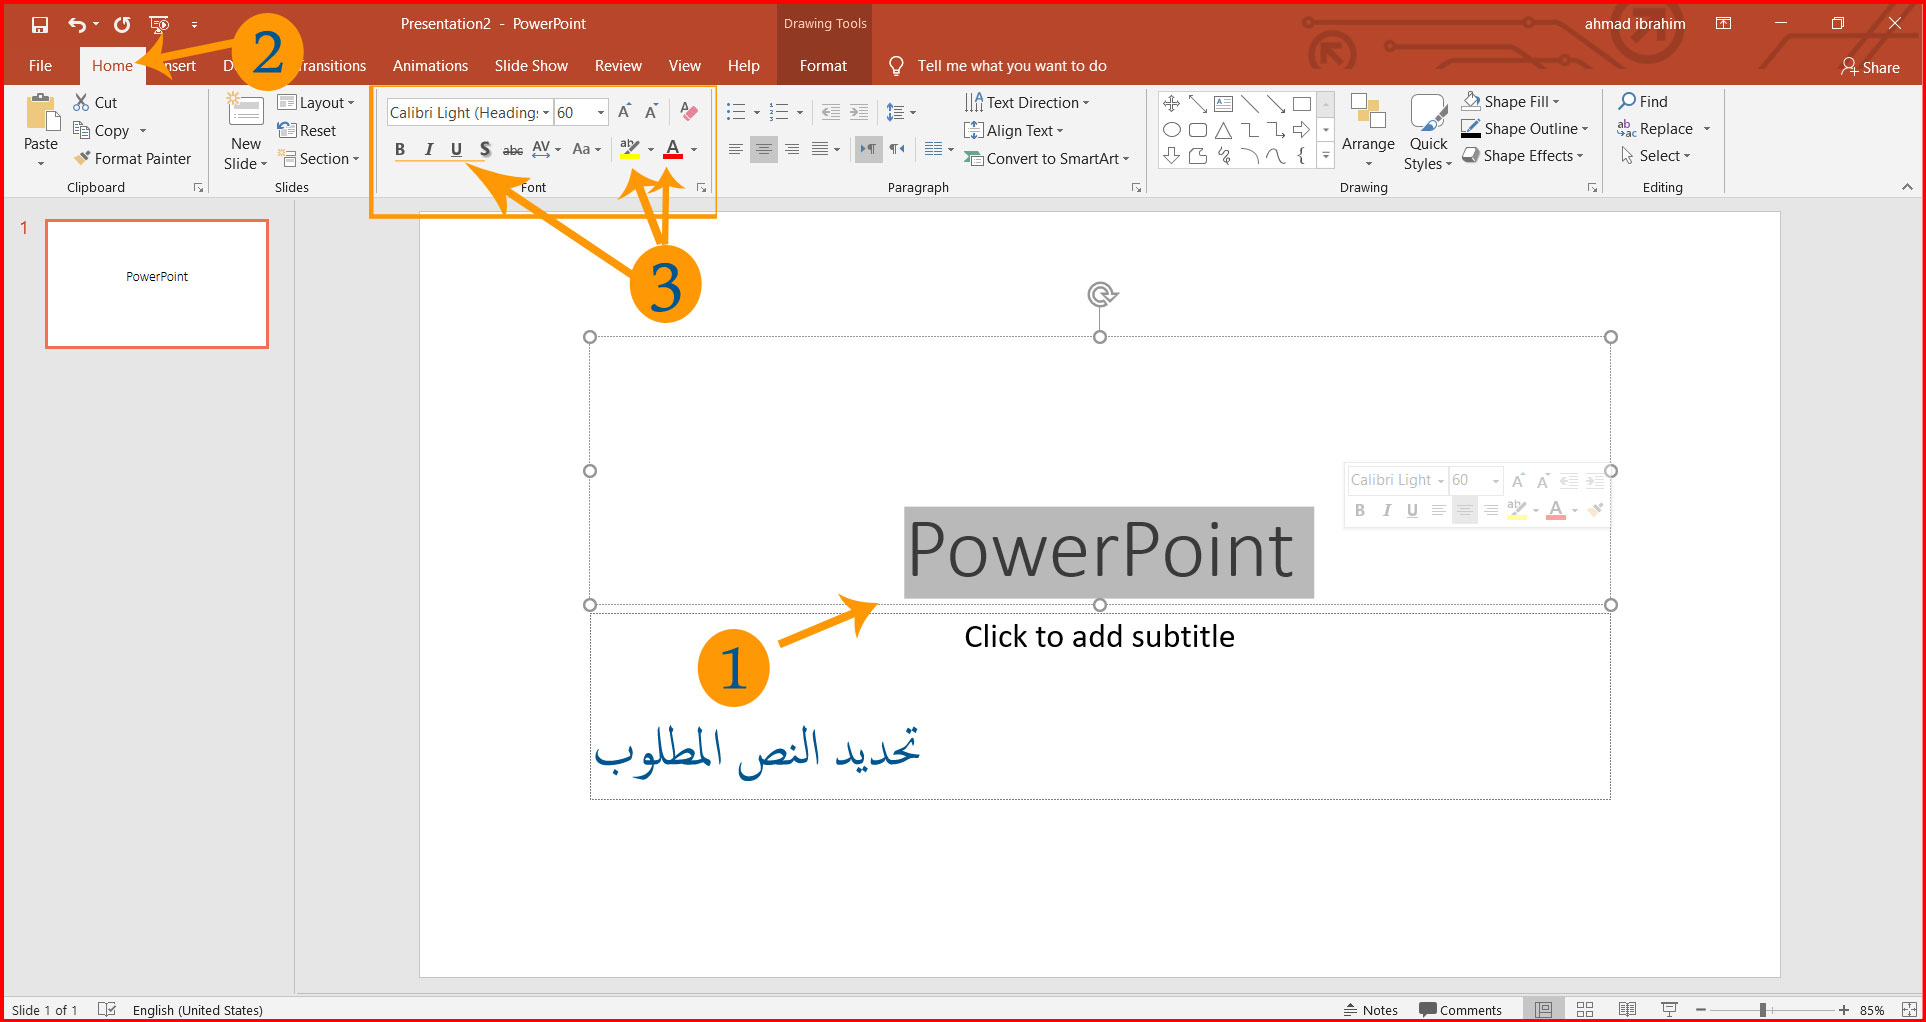Decrease list indent level
1926x1022 pixels.
pos(831,112)
